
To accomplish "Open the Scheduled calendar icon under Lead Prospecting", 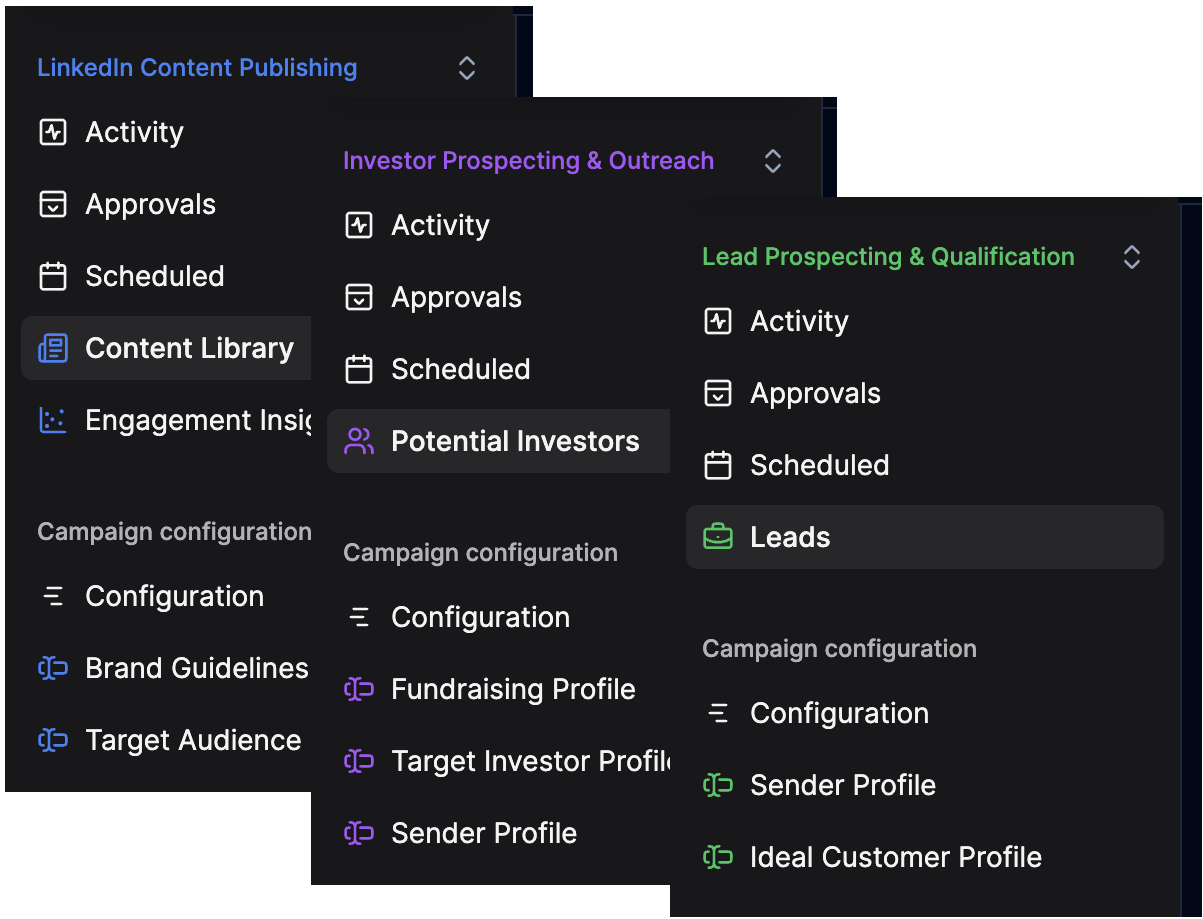I will point(718,464).
